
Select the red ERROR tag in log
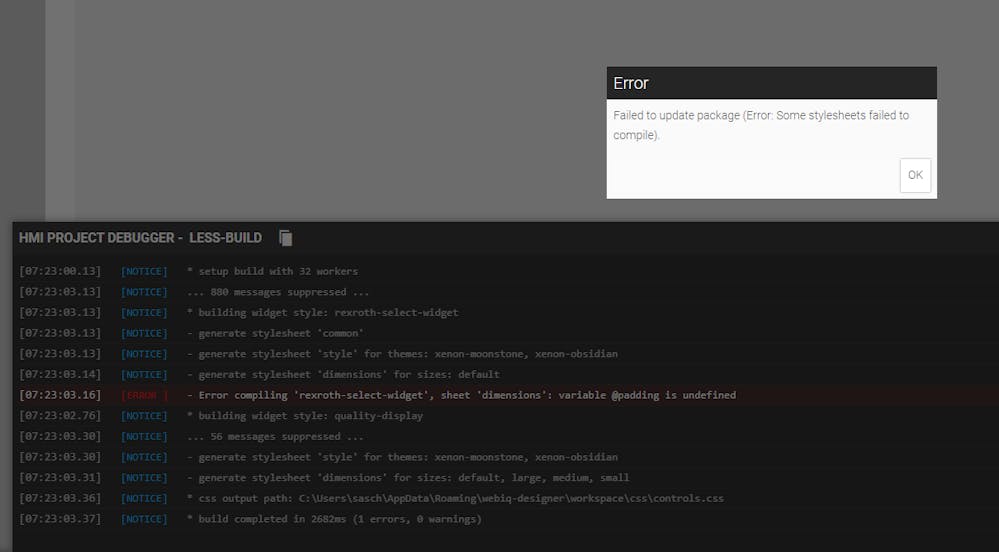tap(144, 395)
